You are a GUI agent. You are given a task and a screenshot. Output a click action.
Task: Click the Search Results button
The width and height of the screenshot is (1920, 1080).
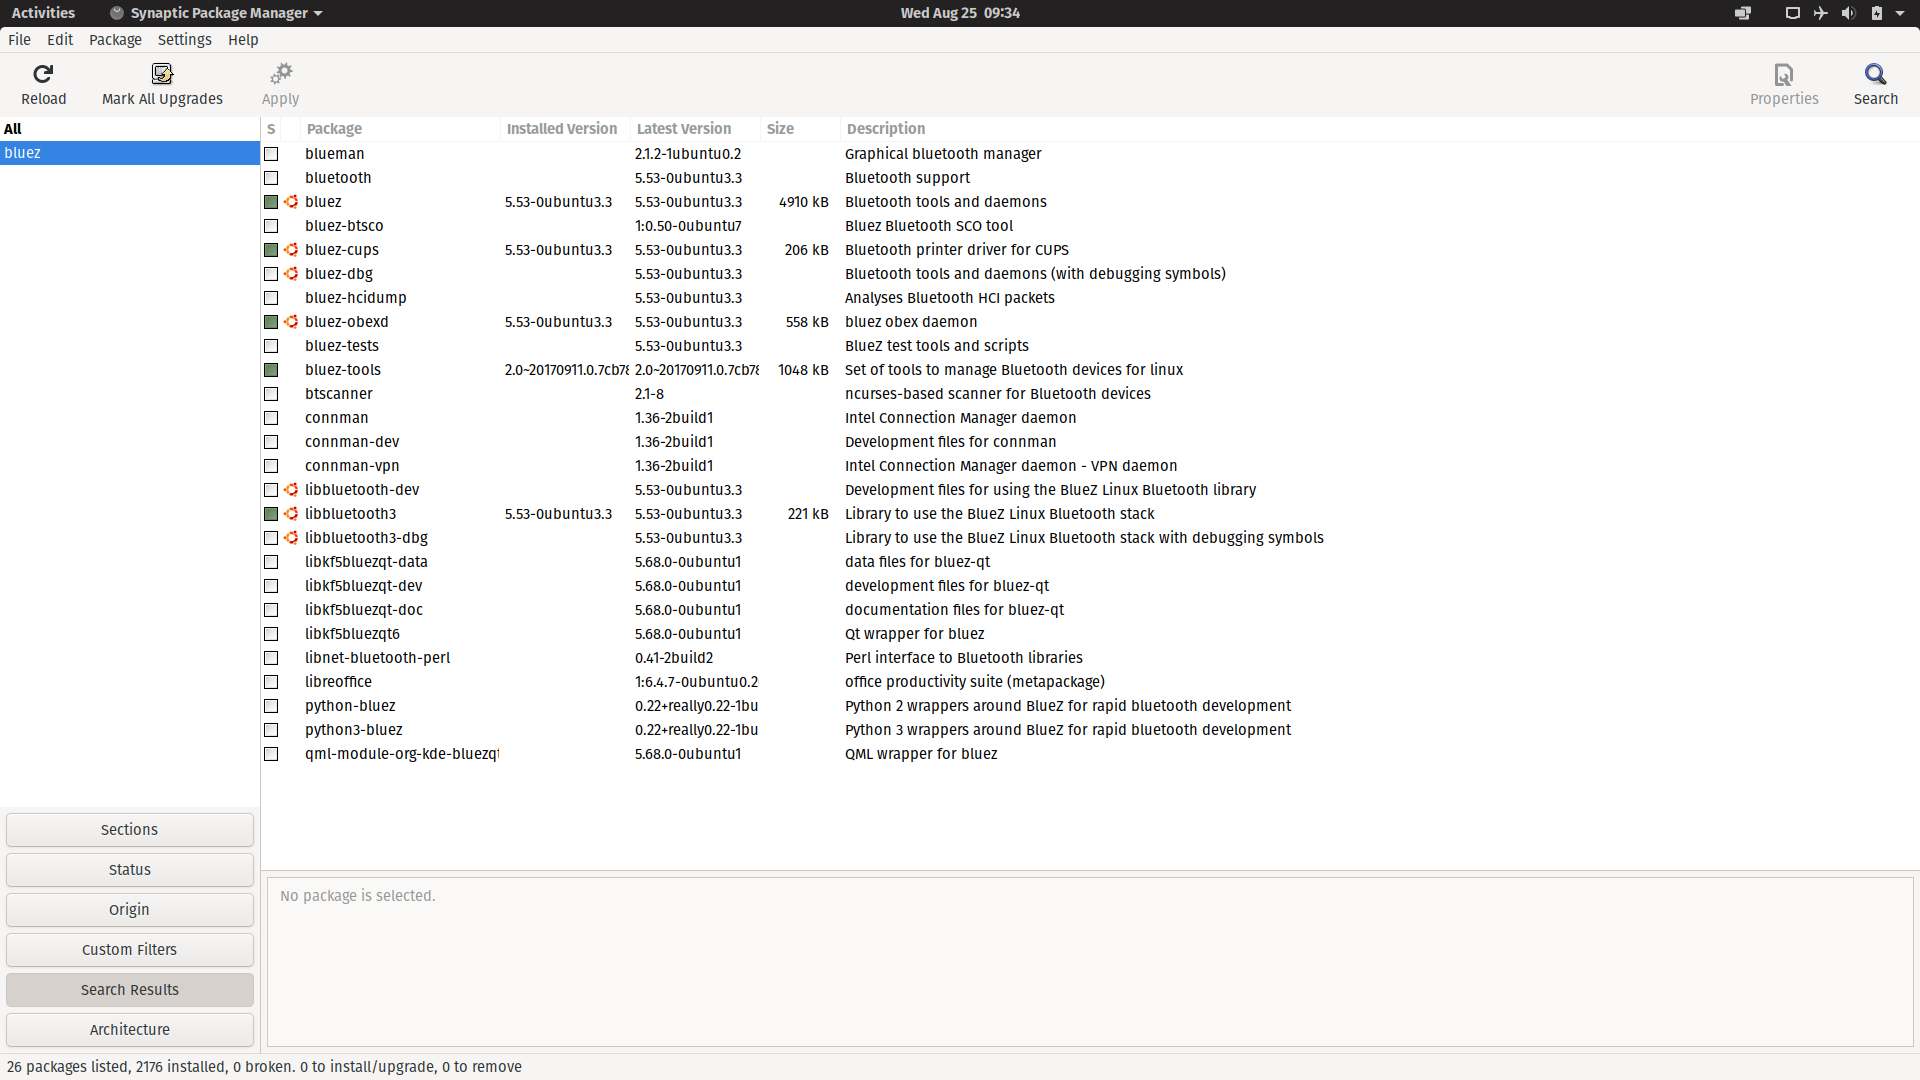pyautogui.click(x=130, y=990)
